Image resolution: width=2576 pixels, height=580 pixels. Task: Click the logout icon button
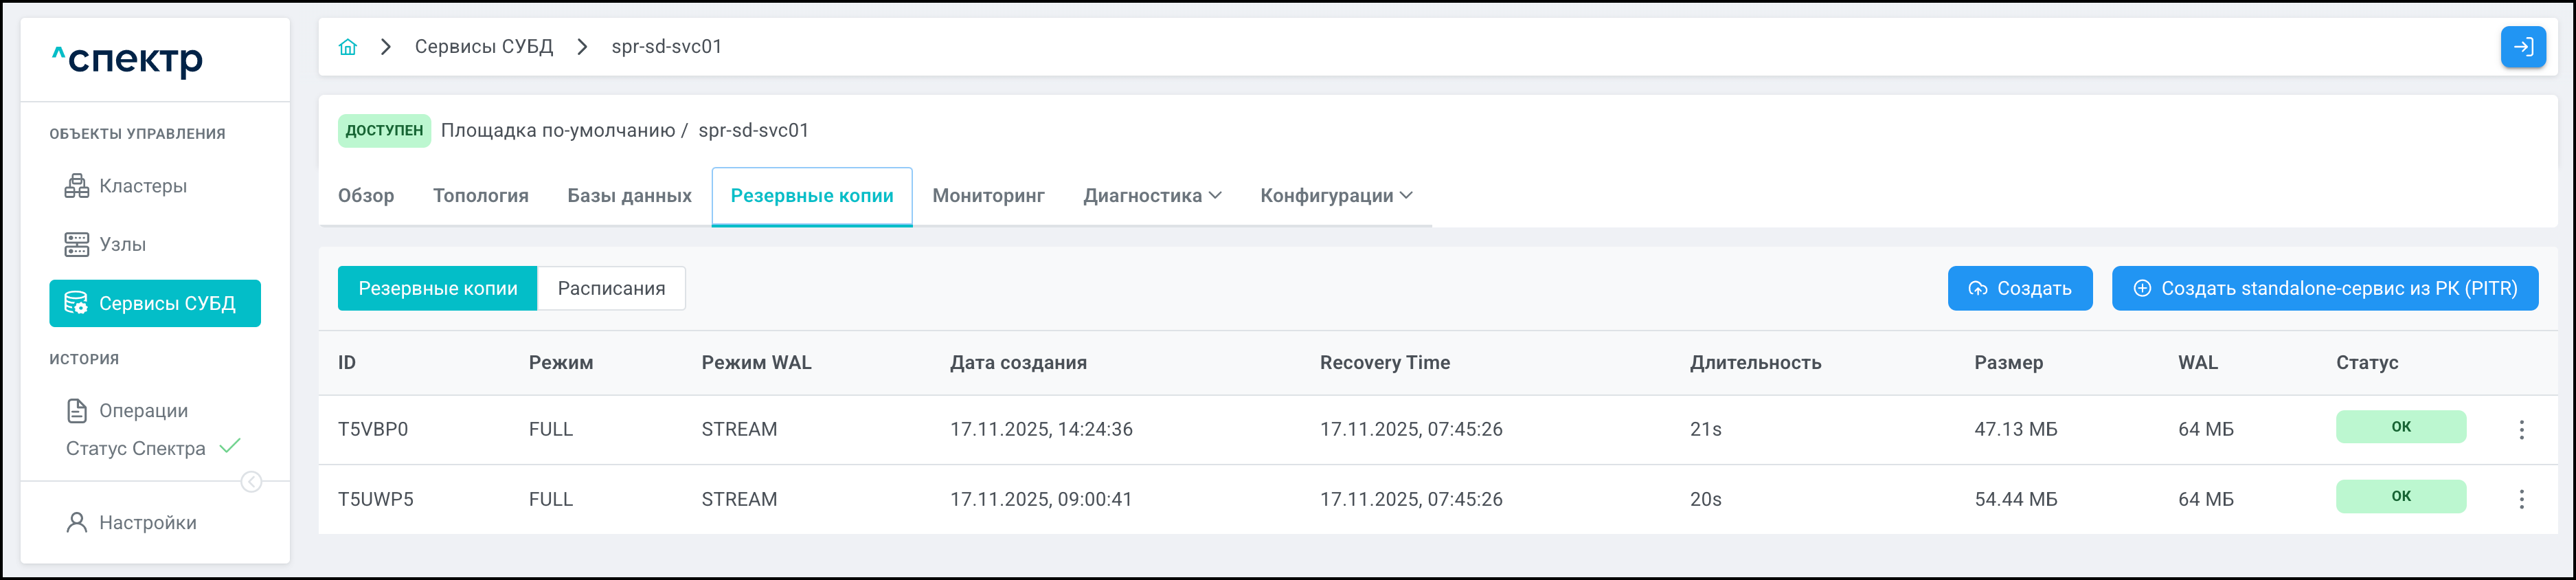point(2522,47)
